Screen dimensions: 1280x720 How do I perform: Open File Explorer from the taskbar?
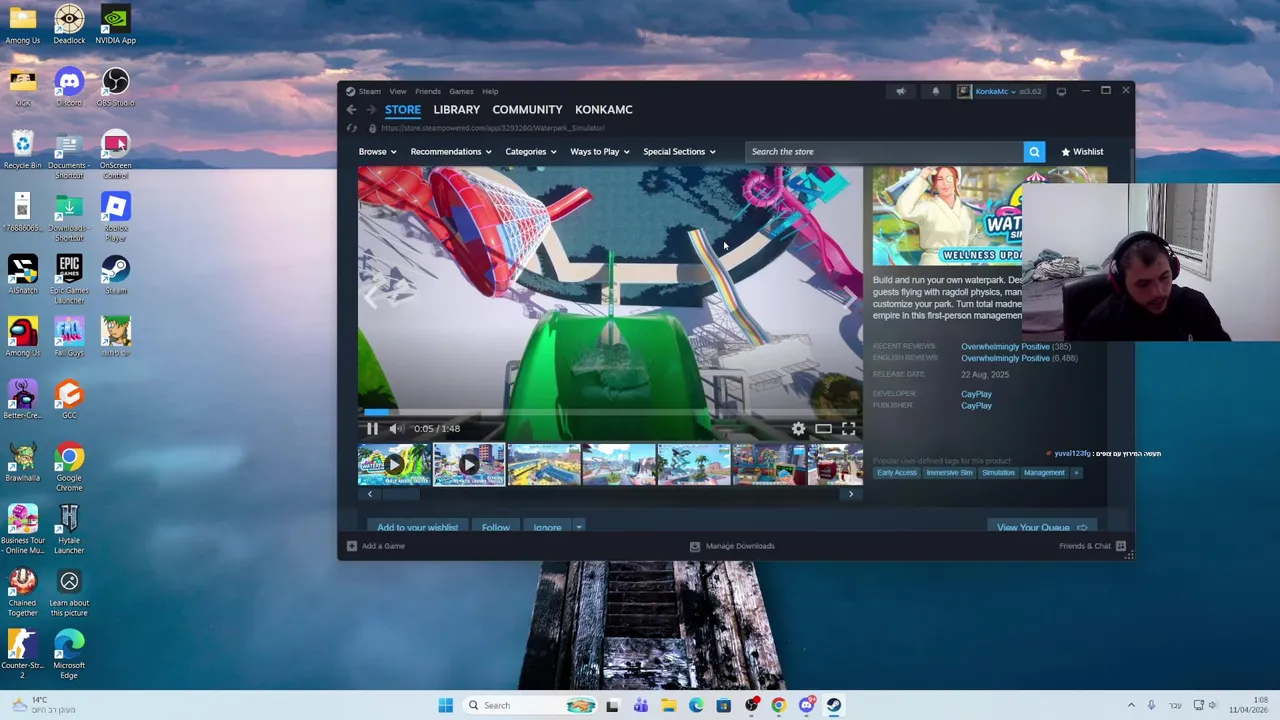668,705
